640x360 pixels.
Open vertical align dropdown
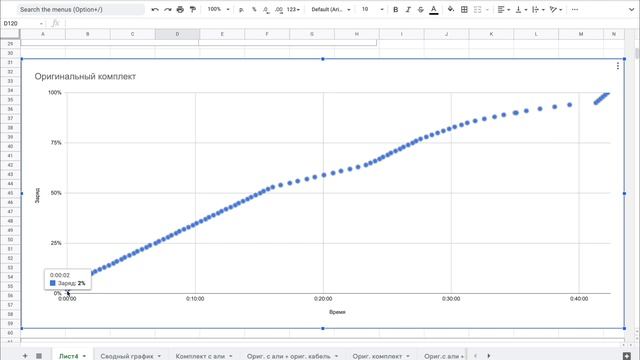[x=521, y=9]
